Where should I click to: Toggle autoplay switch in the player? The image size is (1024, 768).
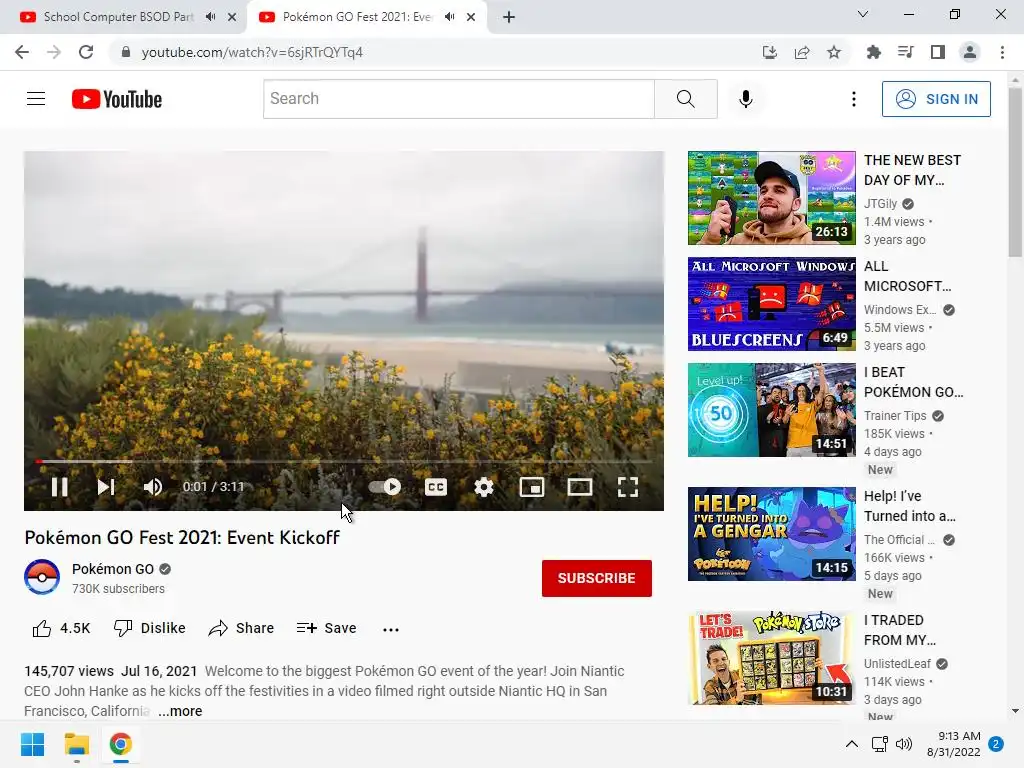[385, 487]
